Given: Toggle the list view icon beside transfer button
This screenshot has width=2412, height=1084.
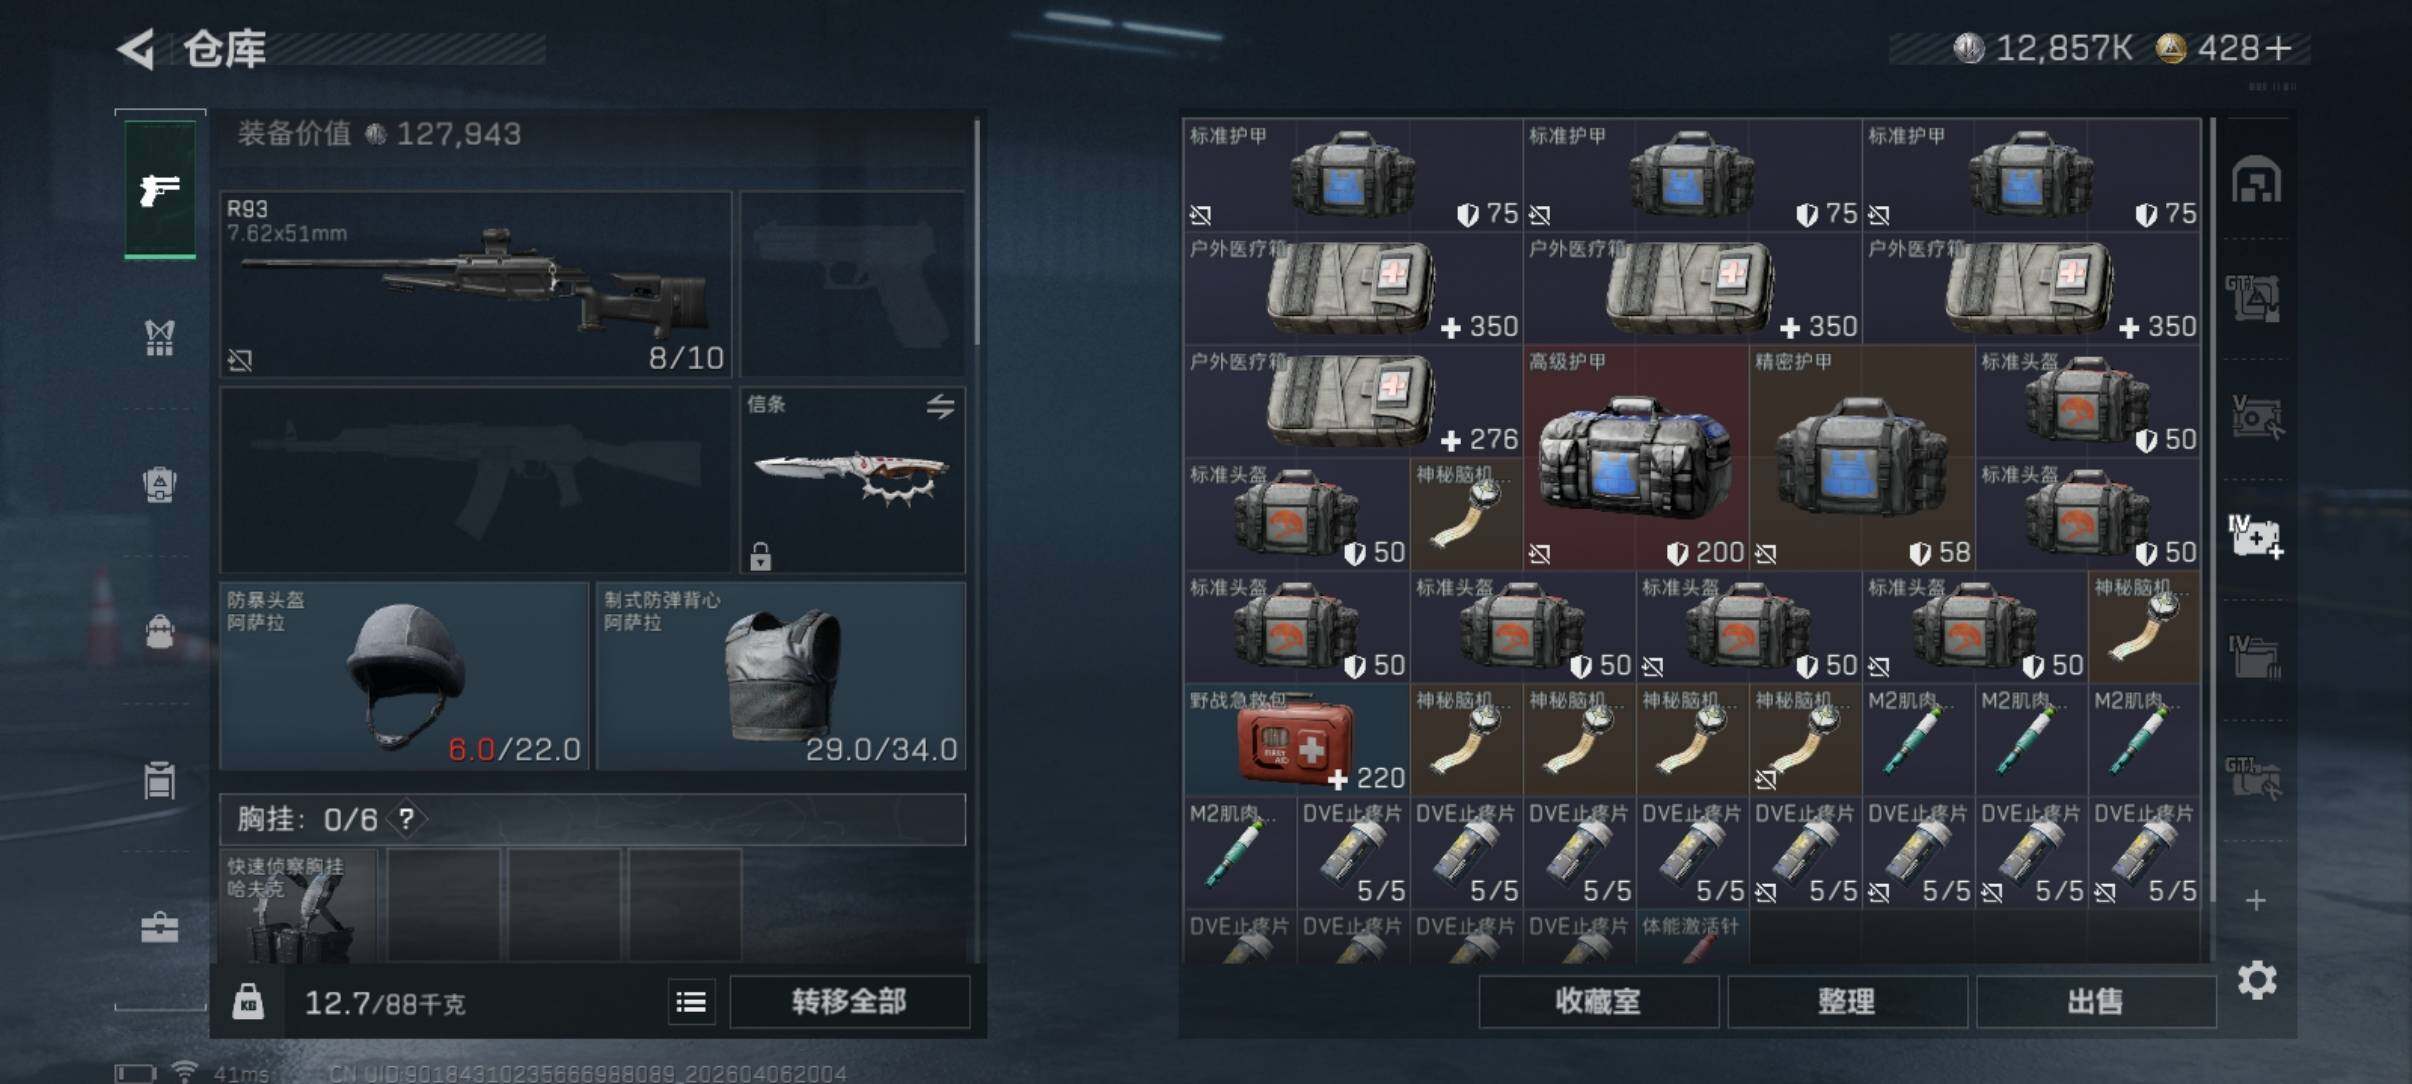Looking at the screenshot, I should tap(691, 1001).
